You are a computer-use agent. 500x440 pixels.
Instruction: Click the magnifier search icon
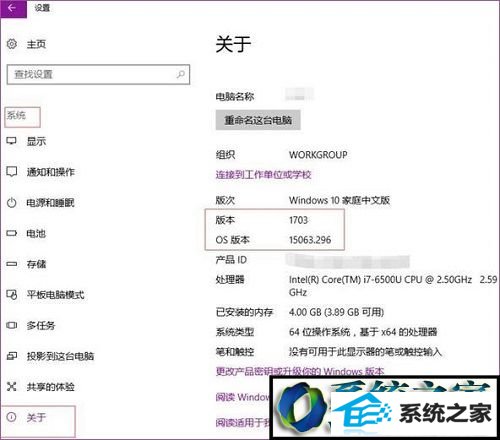(x=180, y=74)
